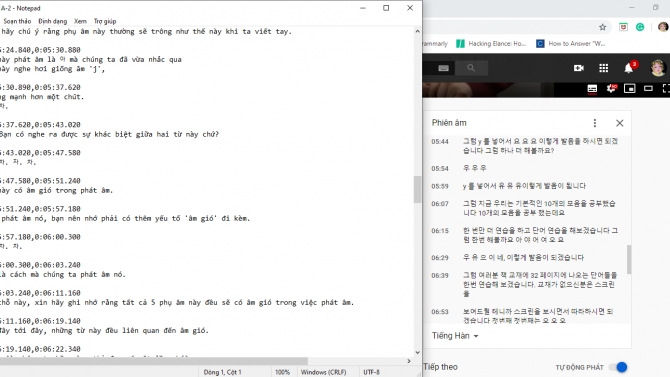Bookmark this page with the star icon

(x=602, y=27)
